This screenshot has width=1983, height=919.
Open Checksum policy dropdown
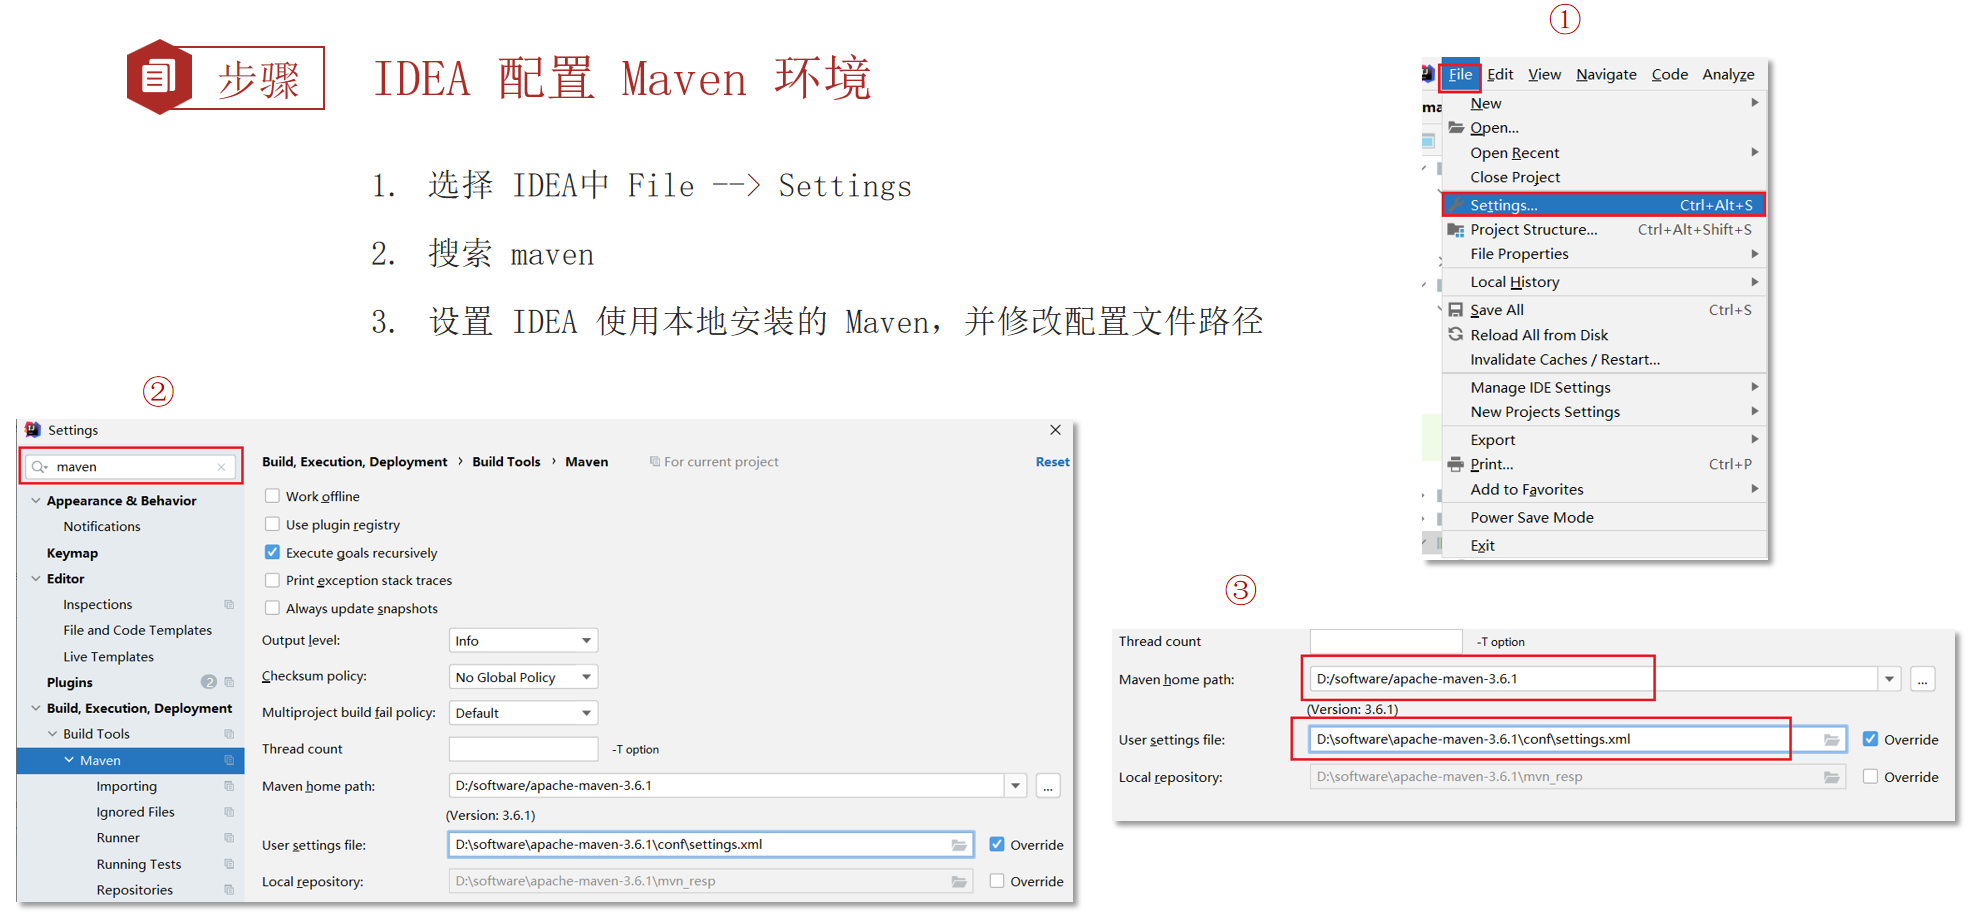[x=523, y=677]
